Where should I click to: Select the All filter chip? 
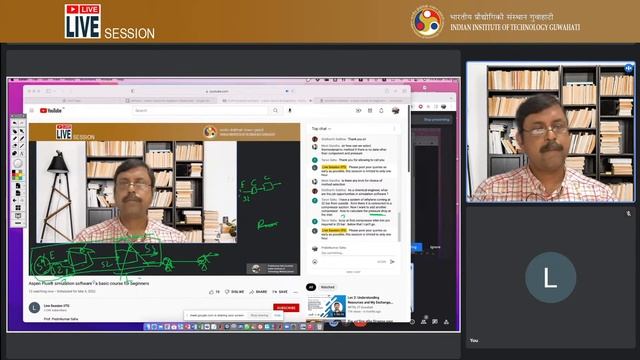coord(311,287)
